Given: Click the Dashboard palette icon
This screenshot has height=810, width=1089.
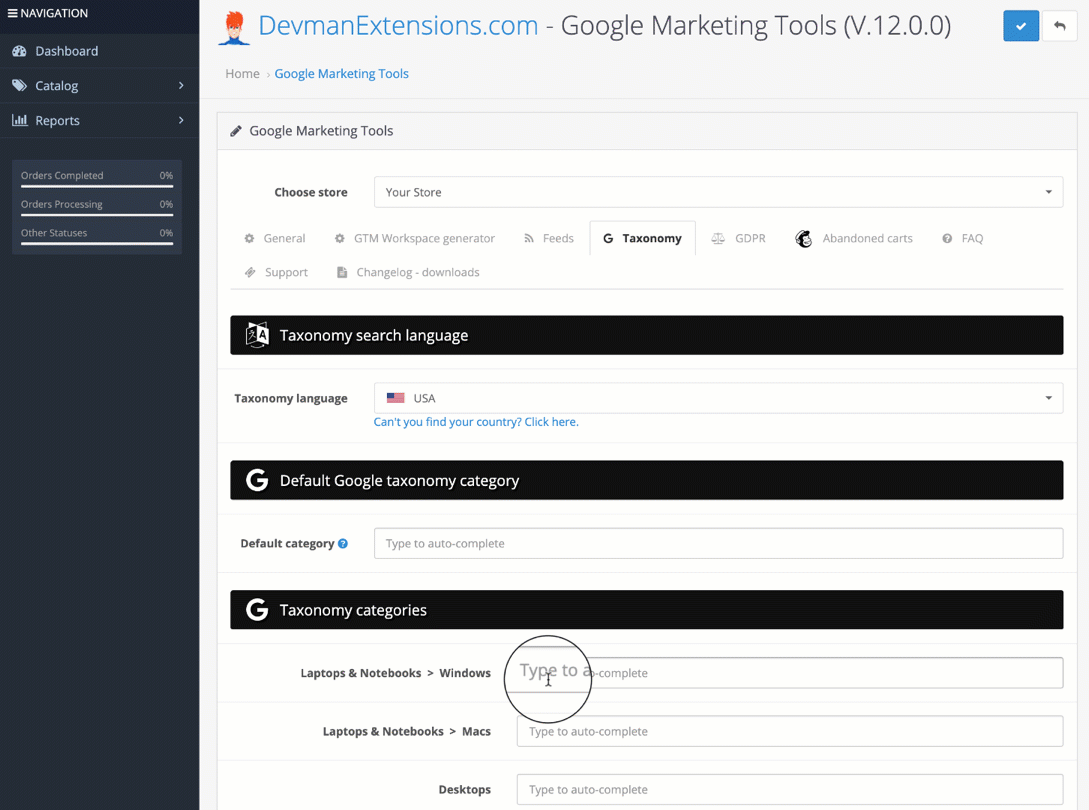Looking at the screenshot, I should click(x=19, y=51).
